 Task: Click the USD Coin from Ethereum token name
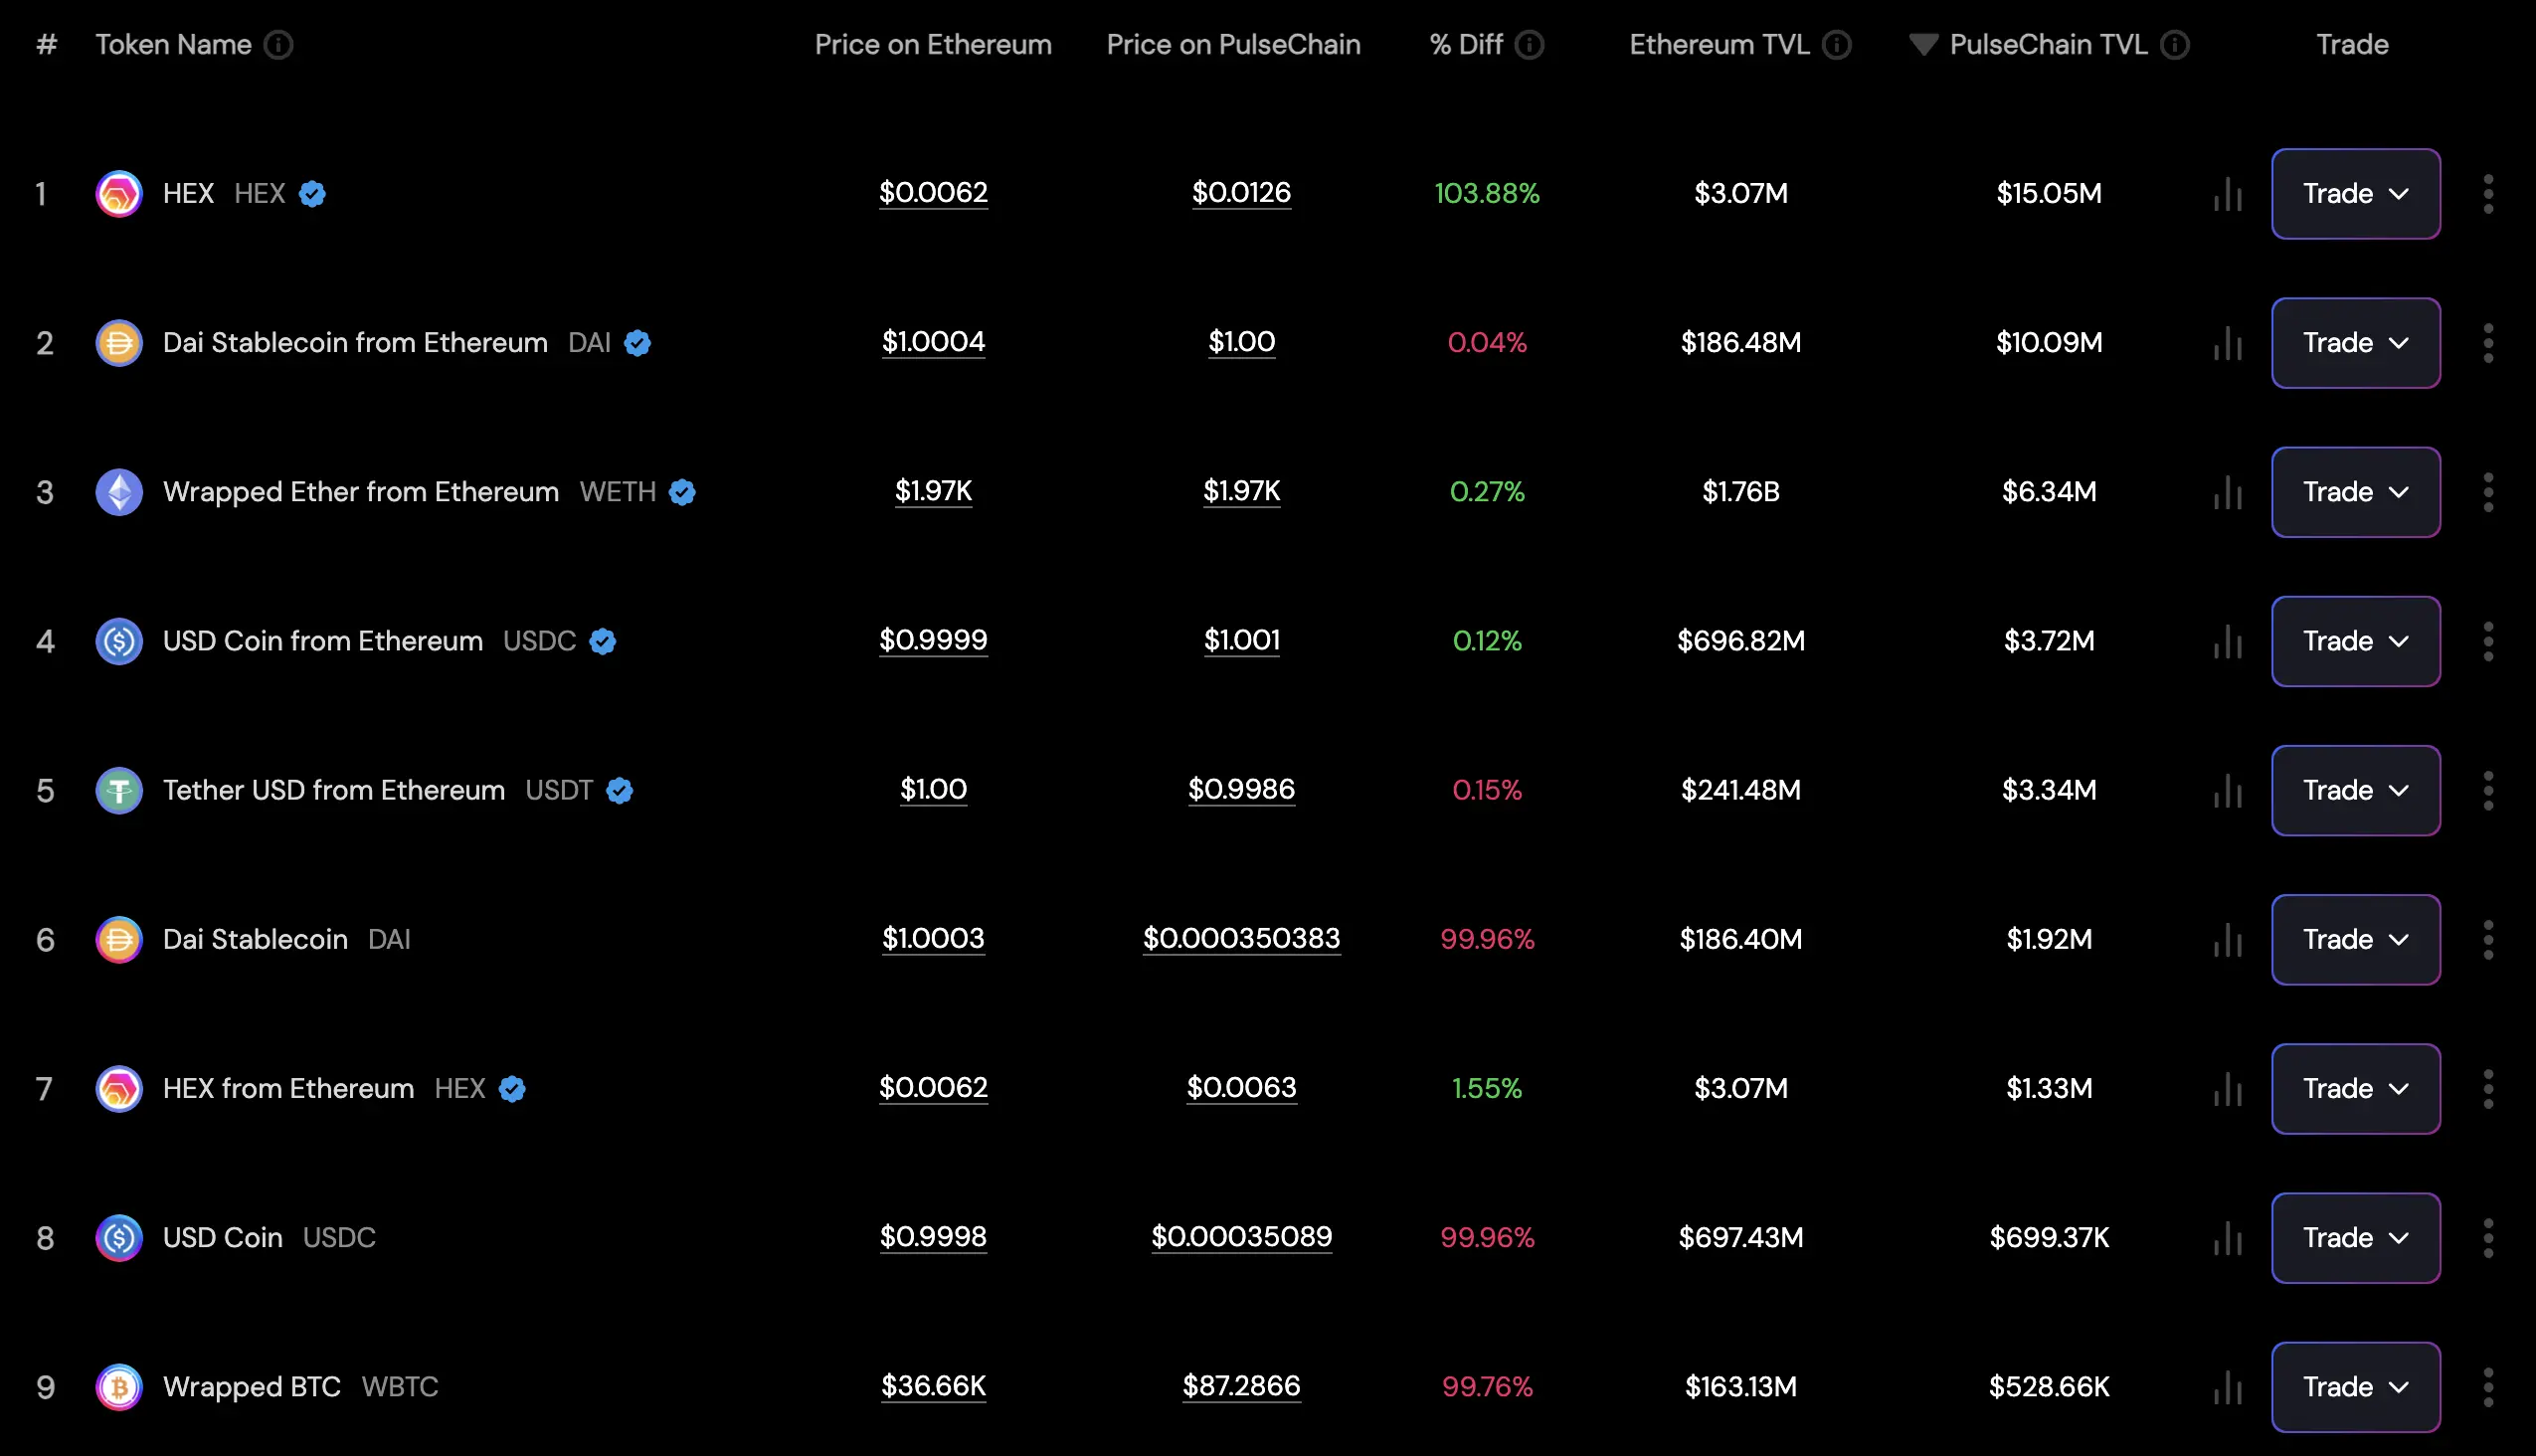click(323, 641)
